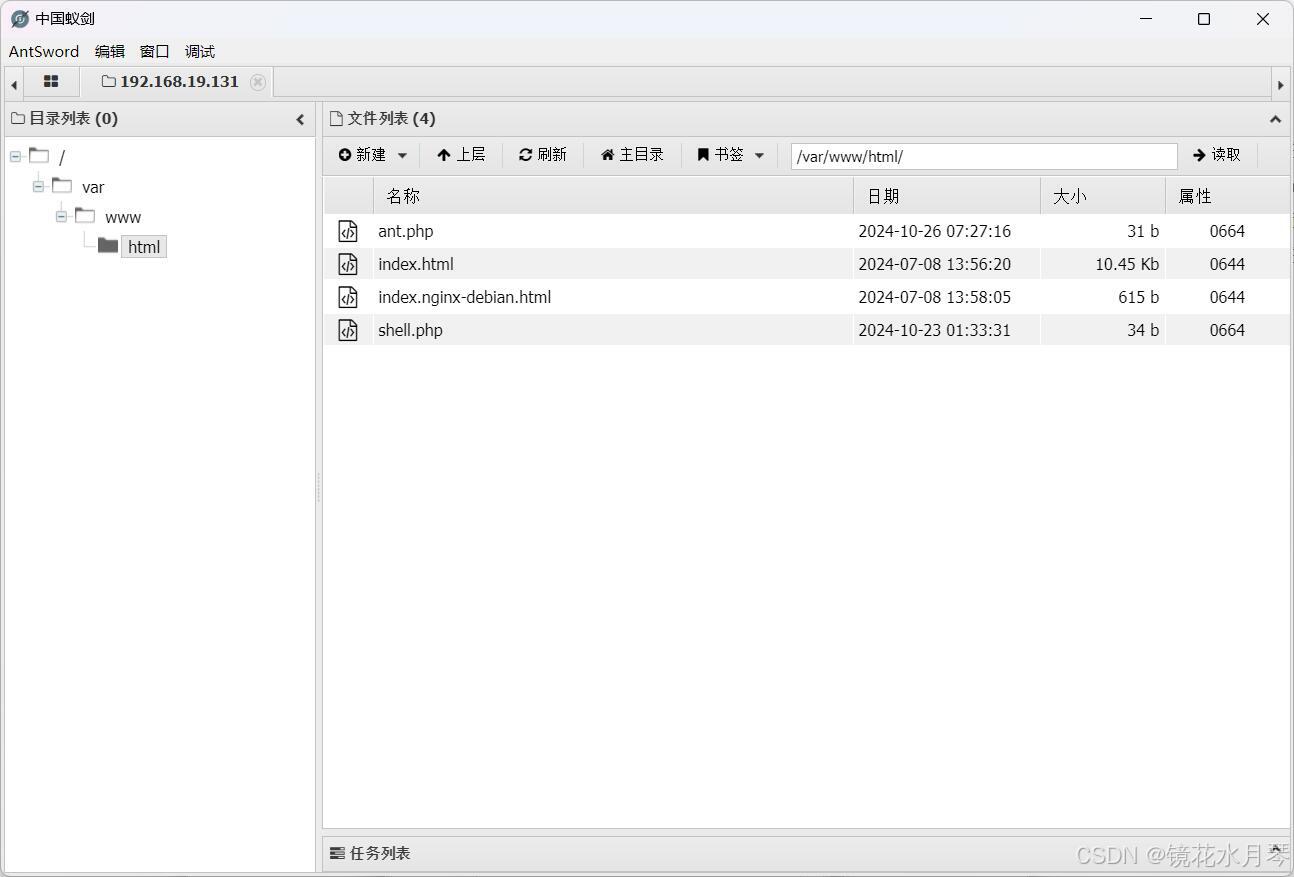Collapse the 目录列表 panel
This screenshot has width=1294, height=877.
[x=300, y=119]
